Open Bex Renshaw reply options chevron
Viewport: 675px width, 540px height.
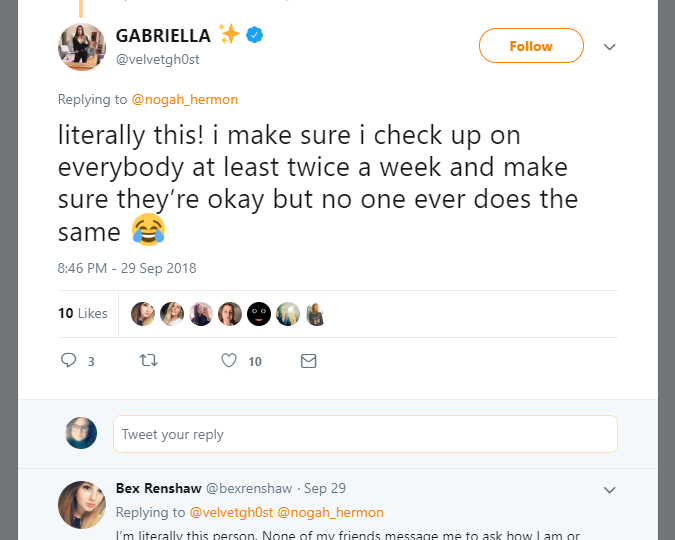609,490
